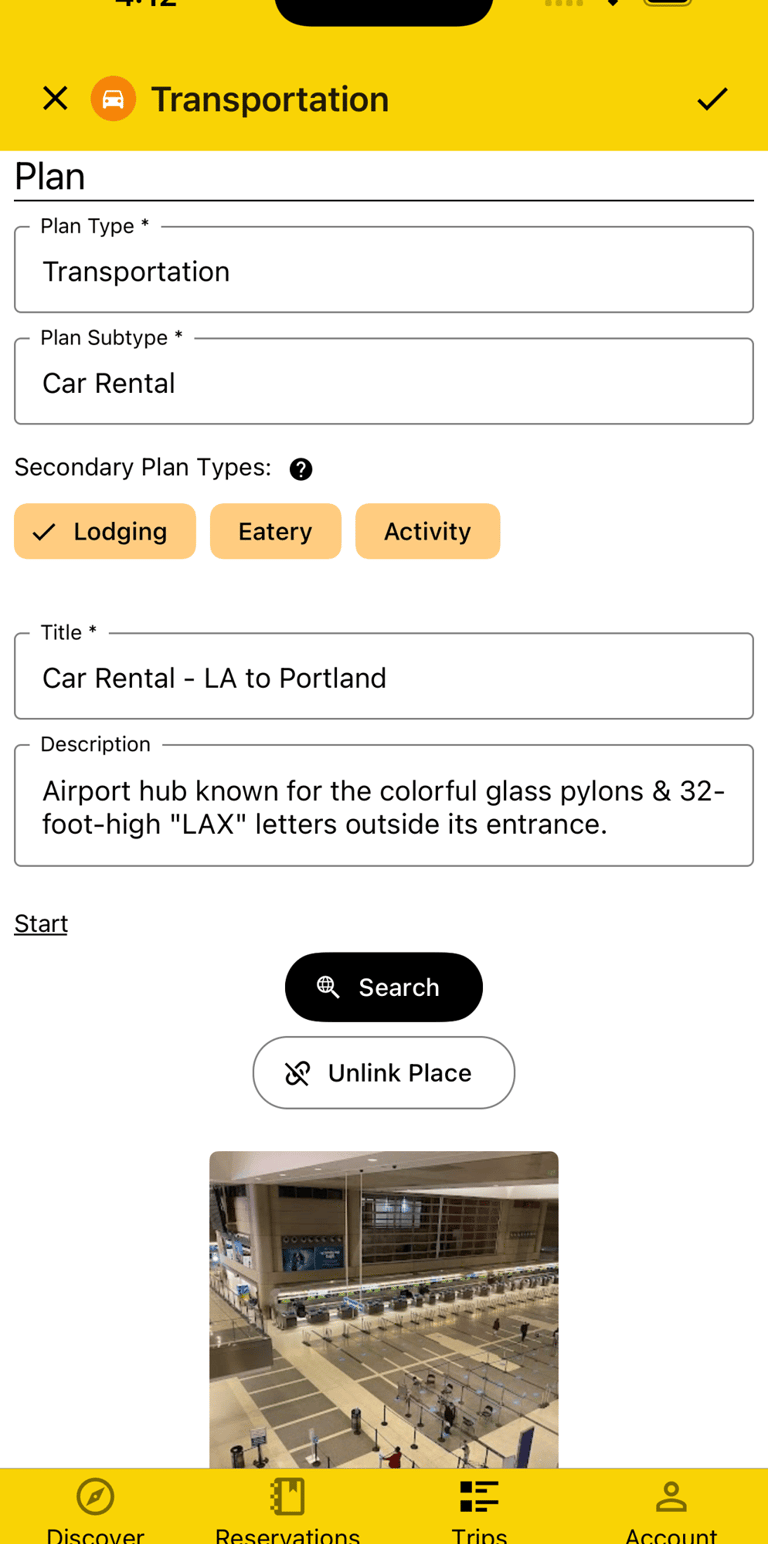Click the Unlink Place button

(384, 1073)
